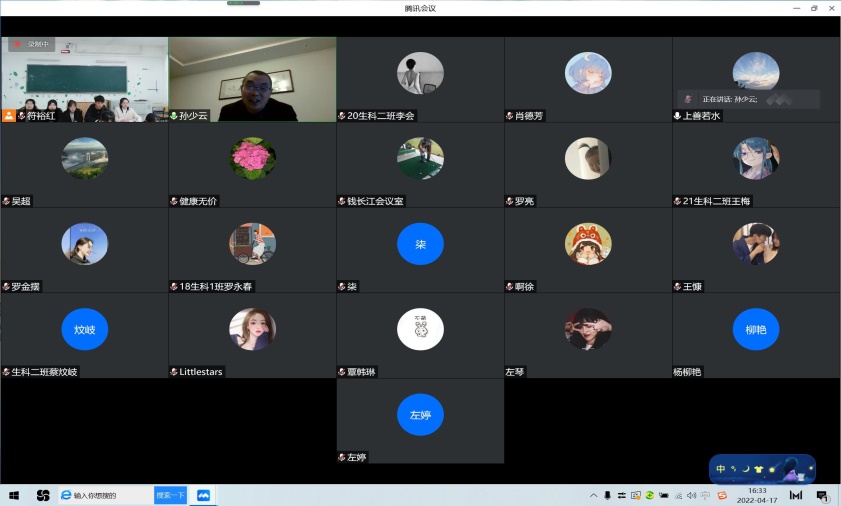Open the Windows notification center

click(x=822, y=495)
